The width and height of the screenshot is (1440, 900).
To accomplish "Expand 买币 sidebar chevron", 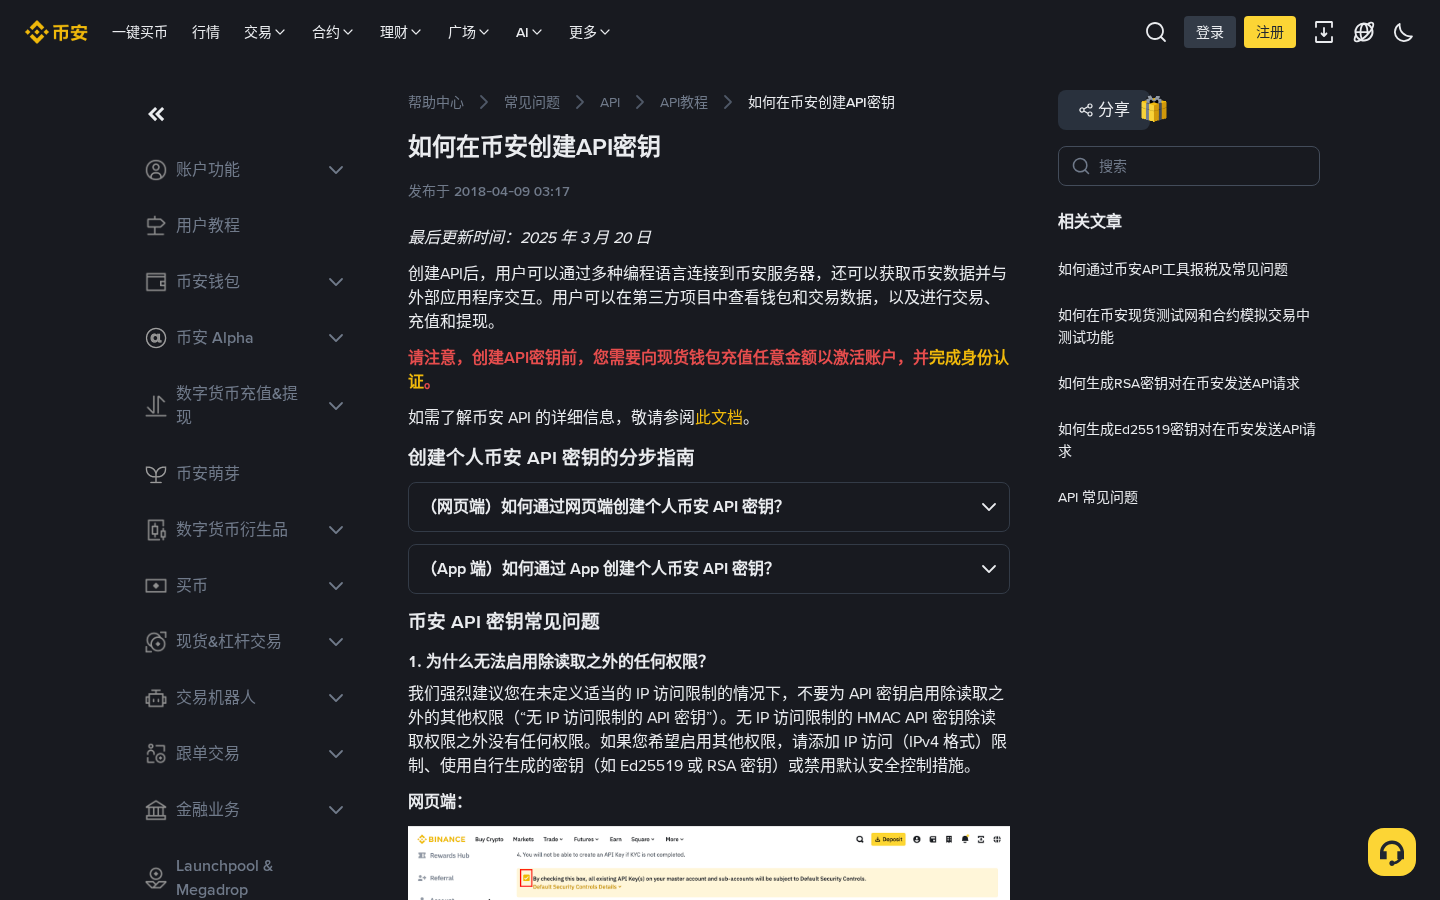I will coord(336,586).
